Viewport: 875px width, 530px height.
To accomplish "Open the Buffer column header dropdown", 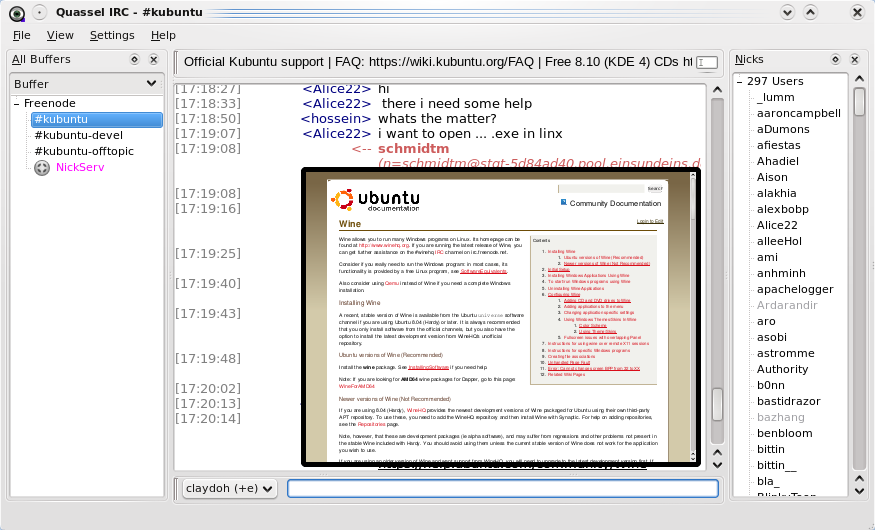I will point(151,84).
